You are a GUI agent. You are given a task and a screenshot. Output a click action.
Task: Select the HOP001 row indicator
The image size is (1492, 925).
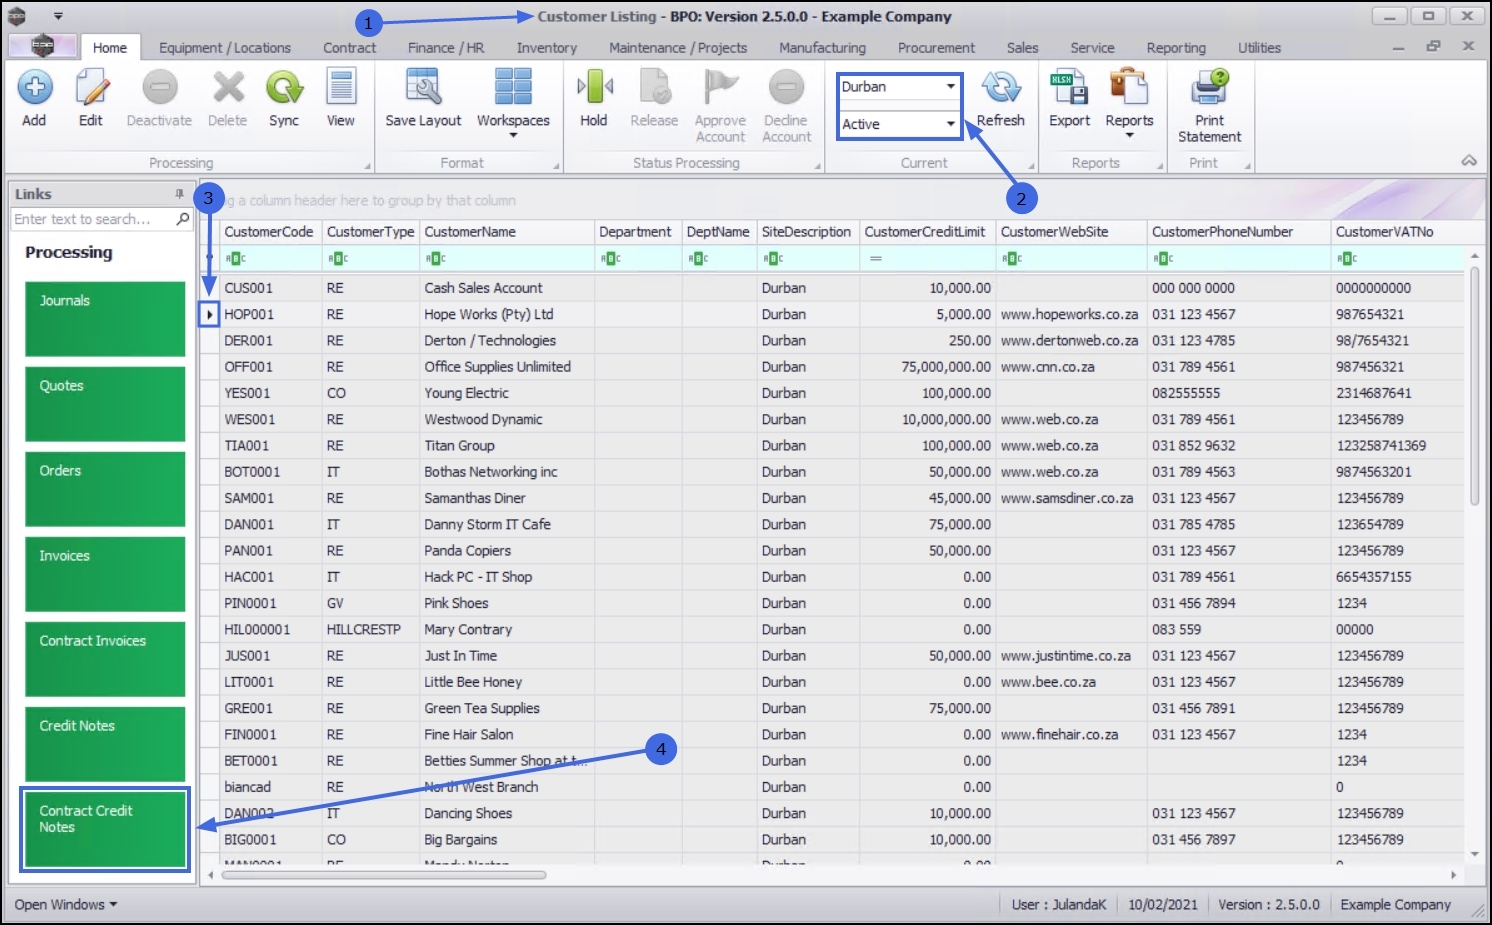[x=209, y=314]
